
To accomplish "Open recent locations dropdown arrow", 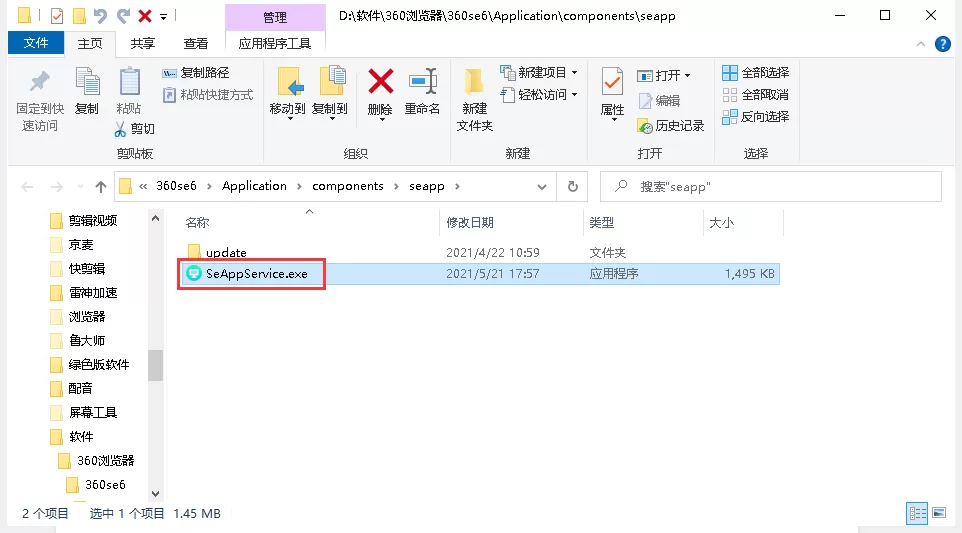I will point(80,186).
